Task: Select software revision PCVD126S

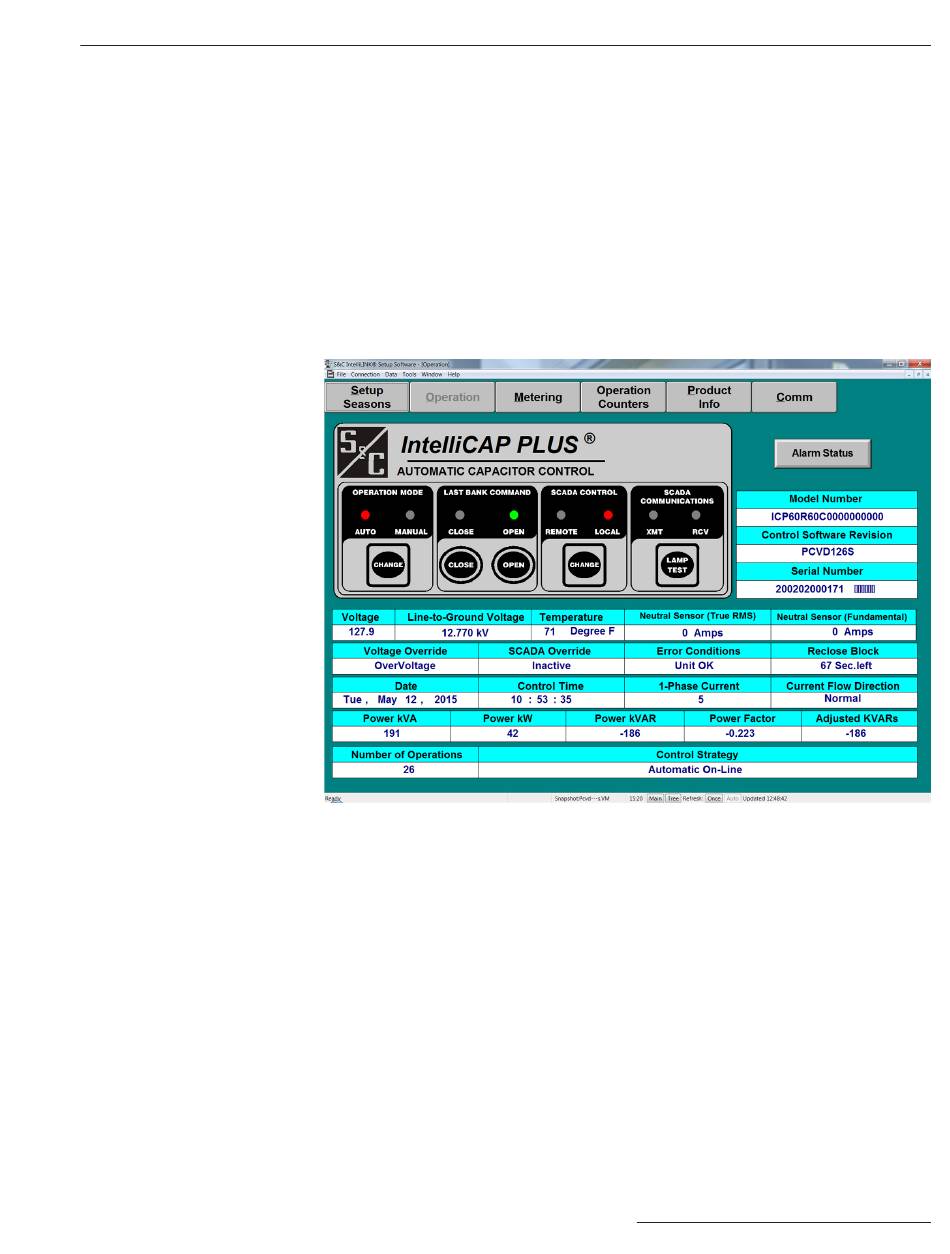Action: click(826, 552)
